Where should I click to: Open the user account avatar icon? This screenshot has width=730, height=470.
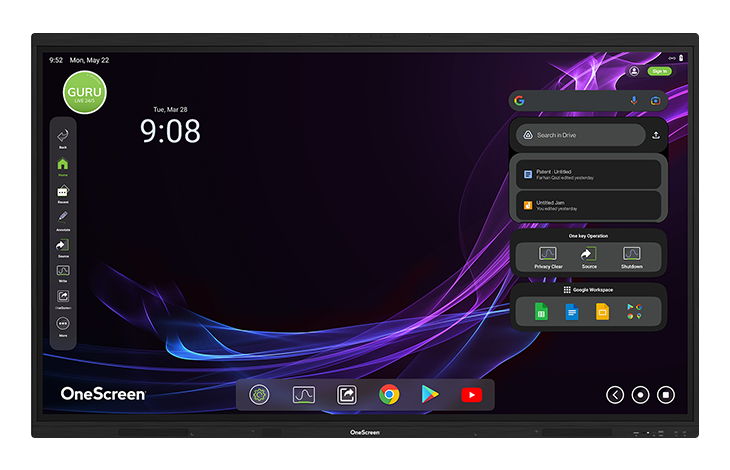(634, 71)
